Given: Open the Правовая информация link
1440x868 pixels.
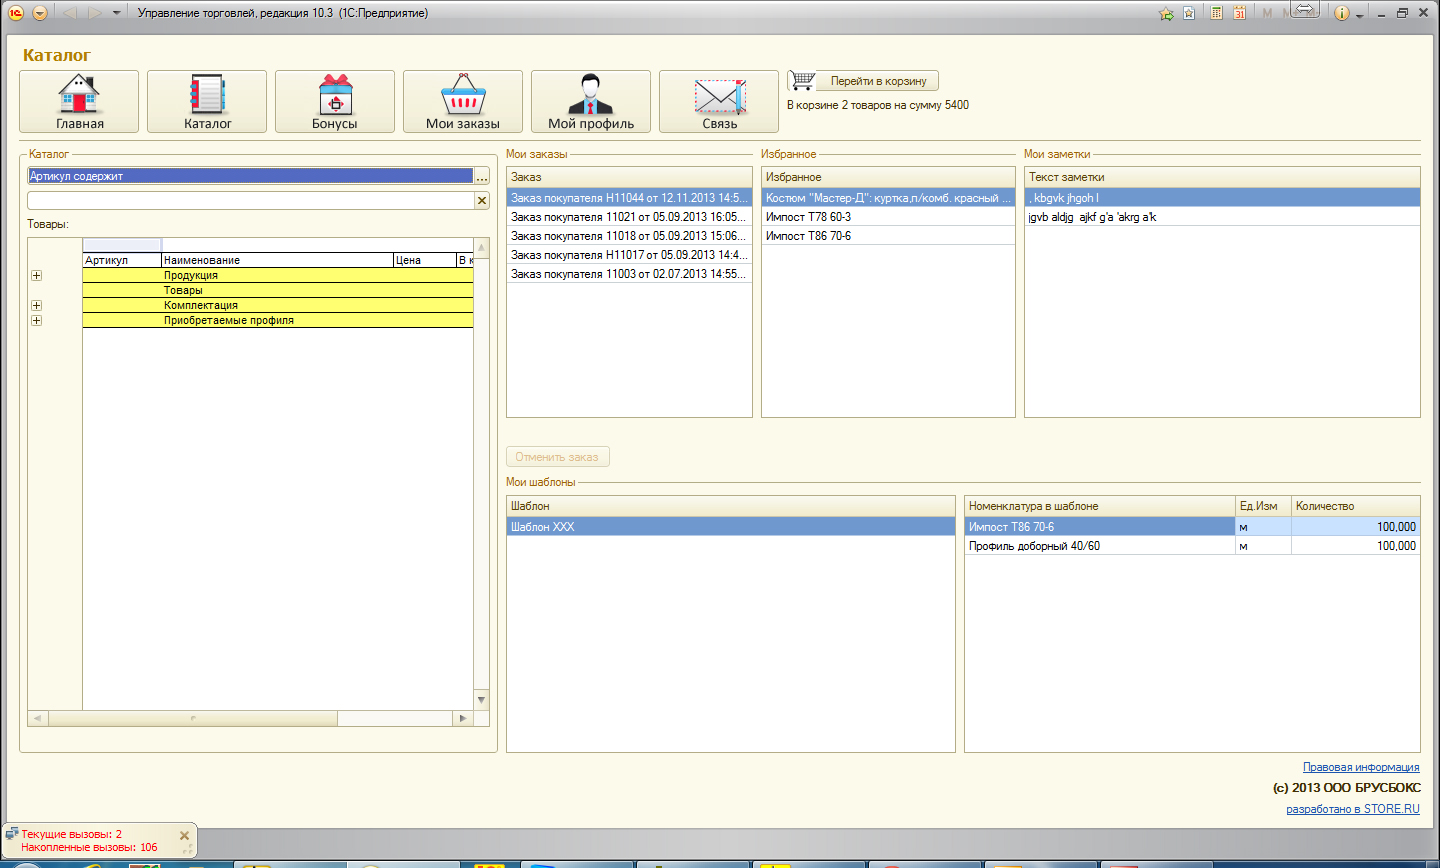Looking at the screenshot, I should 1361,767.
